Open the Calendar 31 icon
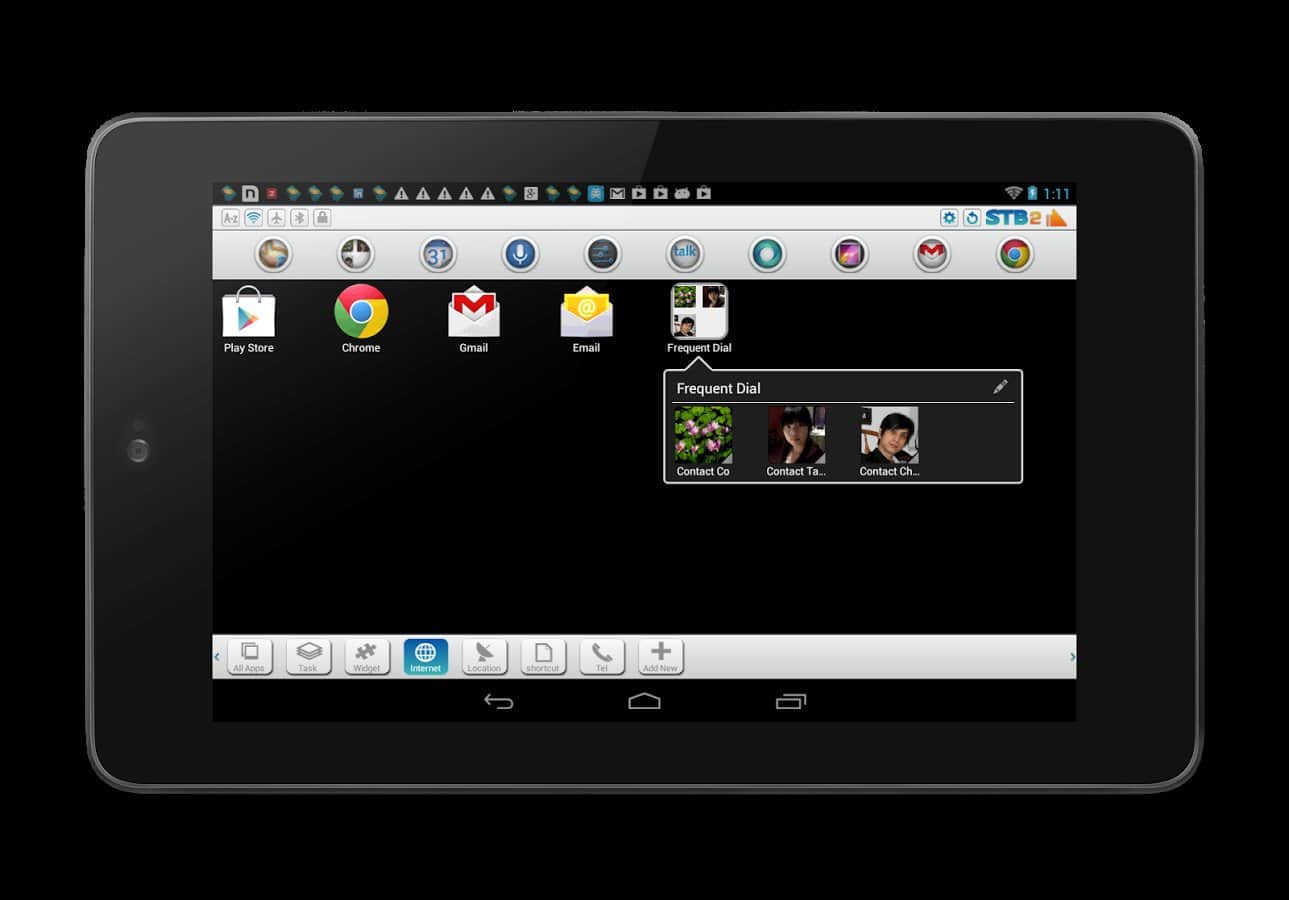The height and width of the screenshot is (900, 1289). point(437,255)
